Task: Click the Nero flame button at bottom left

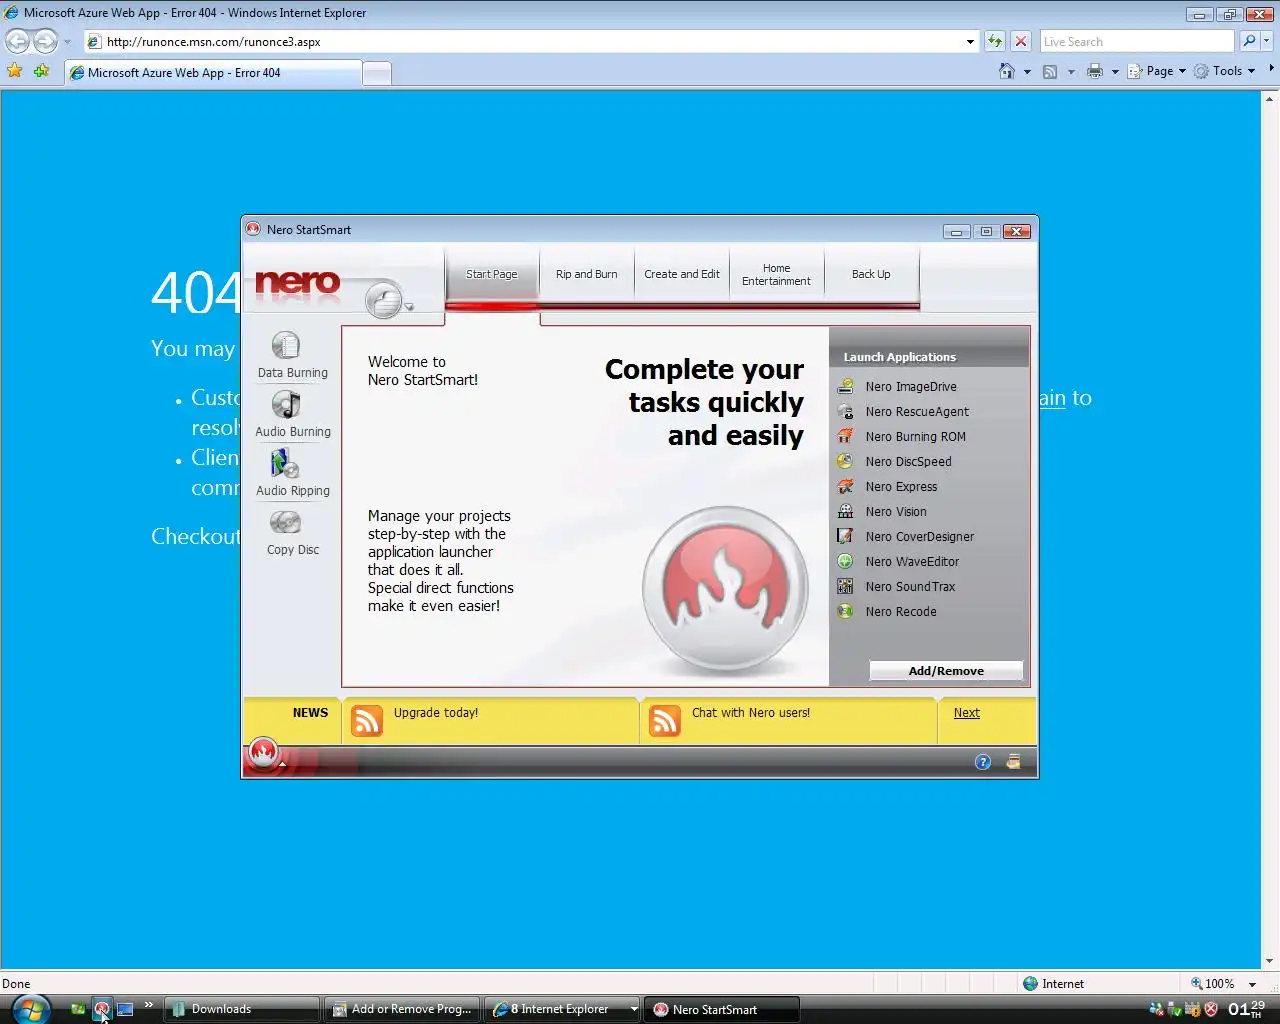Action: [x=263, y=753]
